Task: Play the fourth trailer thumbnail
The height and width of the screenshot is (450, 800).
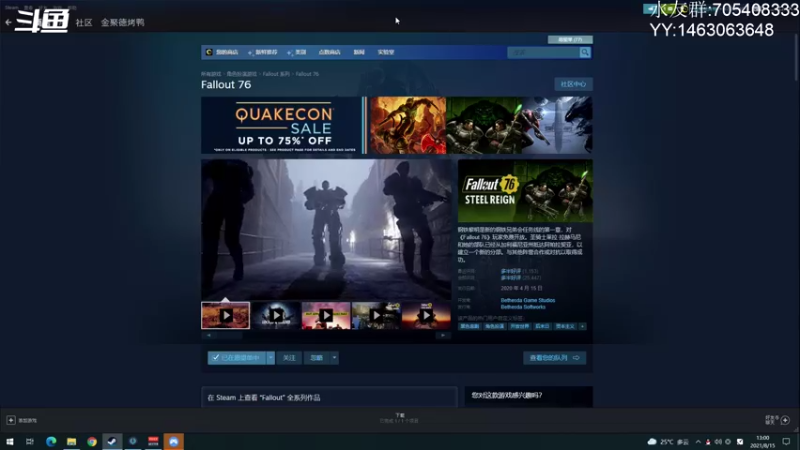Action: click(x=376, y=315)
